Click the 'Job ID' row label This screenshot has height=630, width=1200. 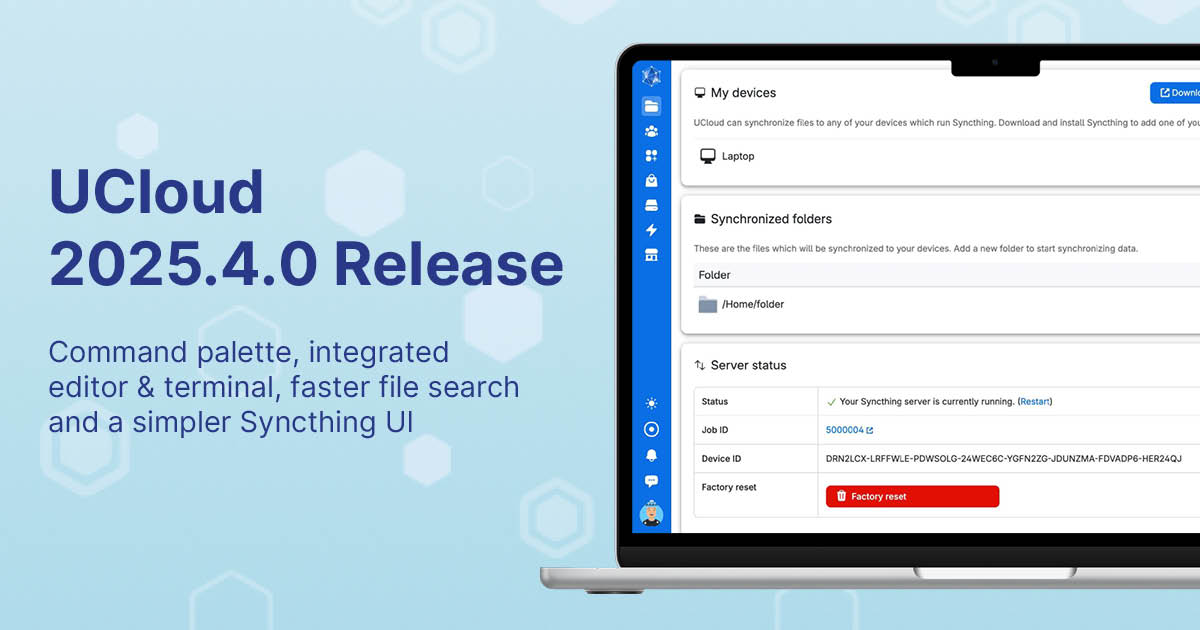coord(716,430)
